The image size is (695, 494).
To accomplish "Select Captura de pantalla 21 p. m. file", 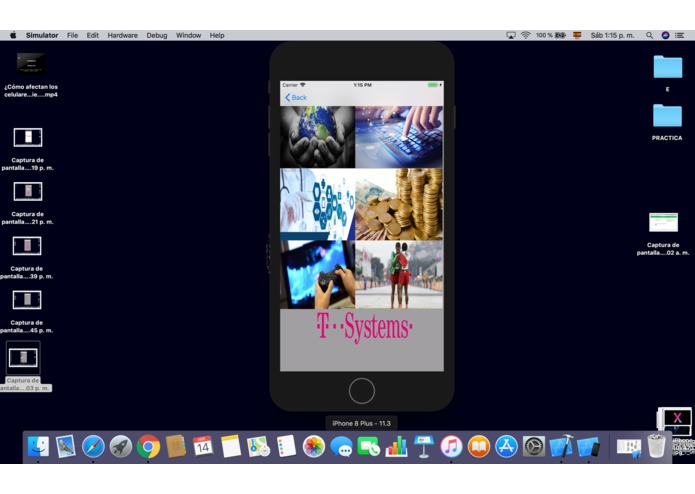I will point(27,203).
